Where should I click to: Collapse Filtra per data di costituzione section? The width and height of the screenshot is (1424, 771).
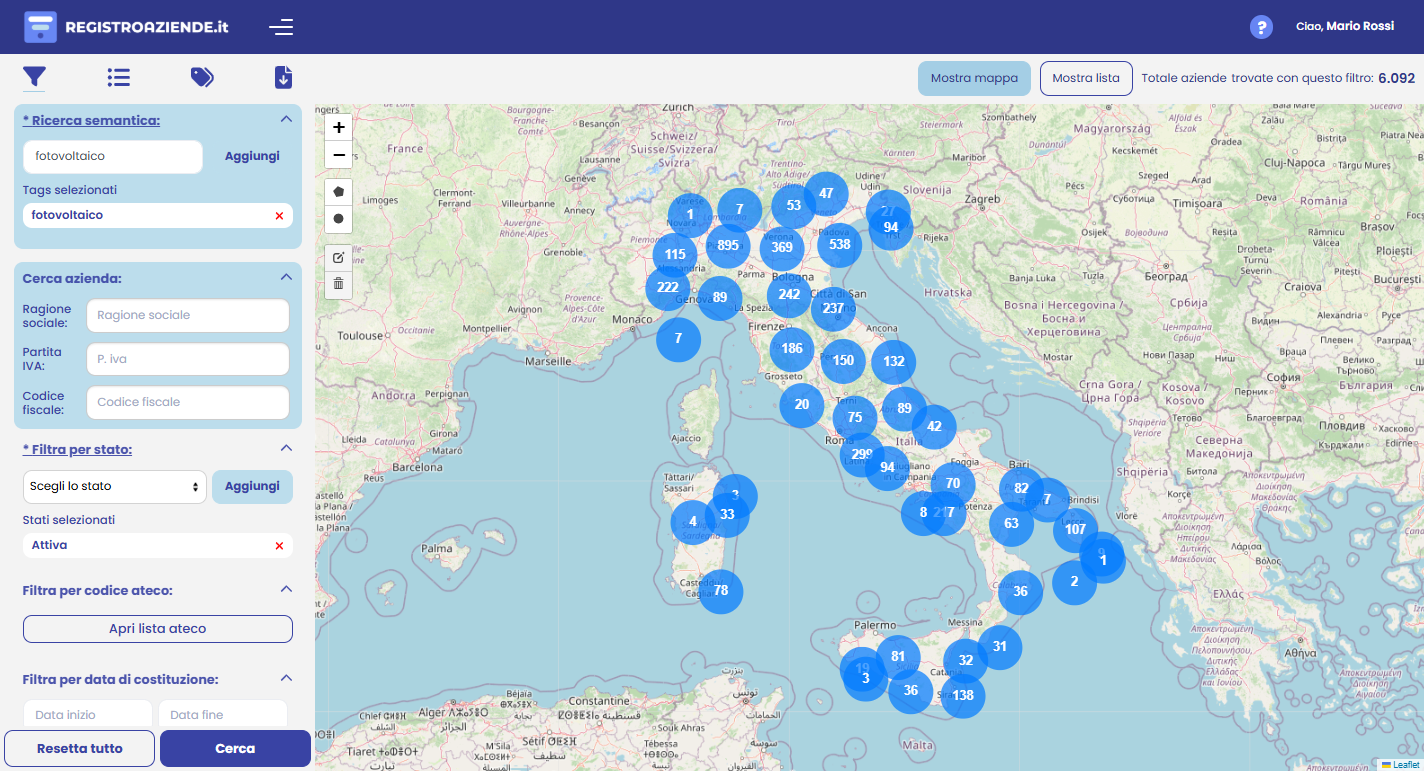pos(286,678)
